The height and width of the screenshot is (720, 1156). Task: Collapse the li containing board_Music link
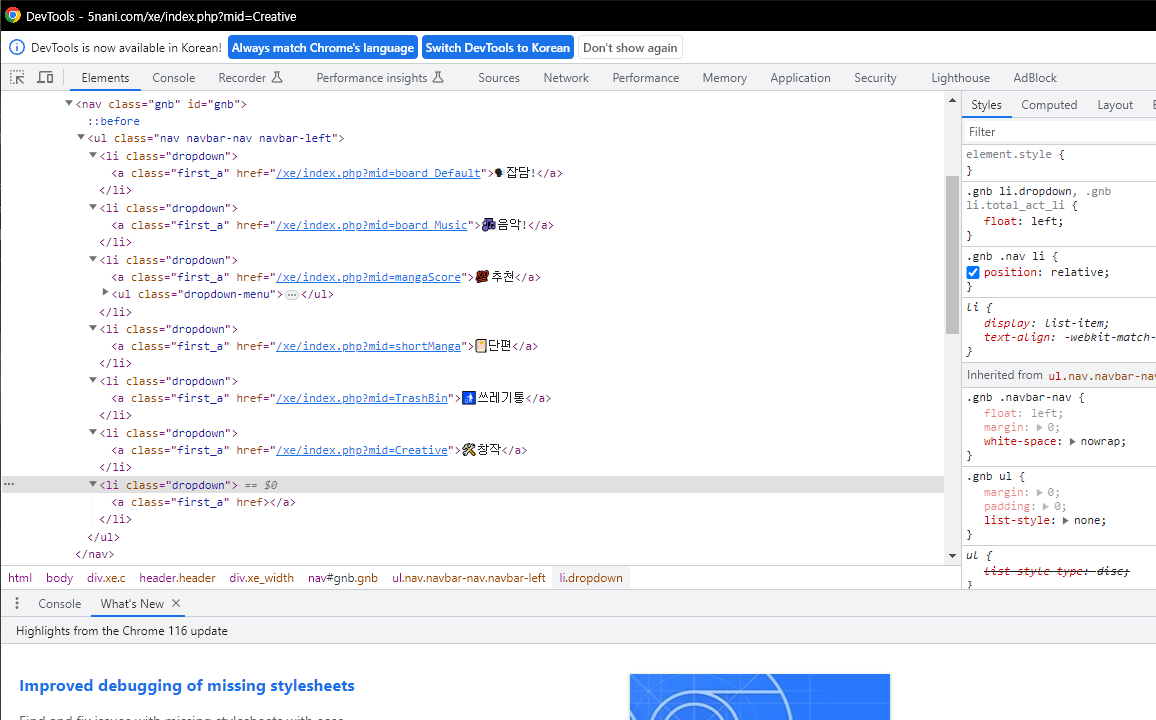click(93, 208)
